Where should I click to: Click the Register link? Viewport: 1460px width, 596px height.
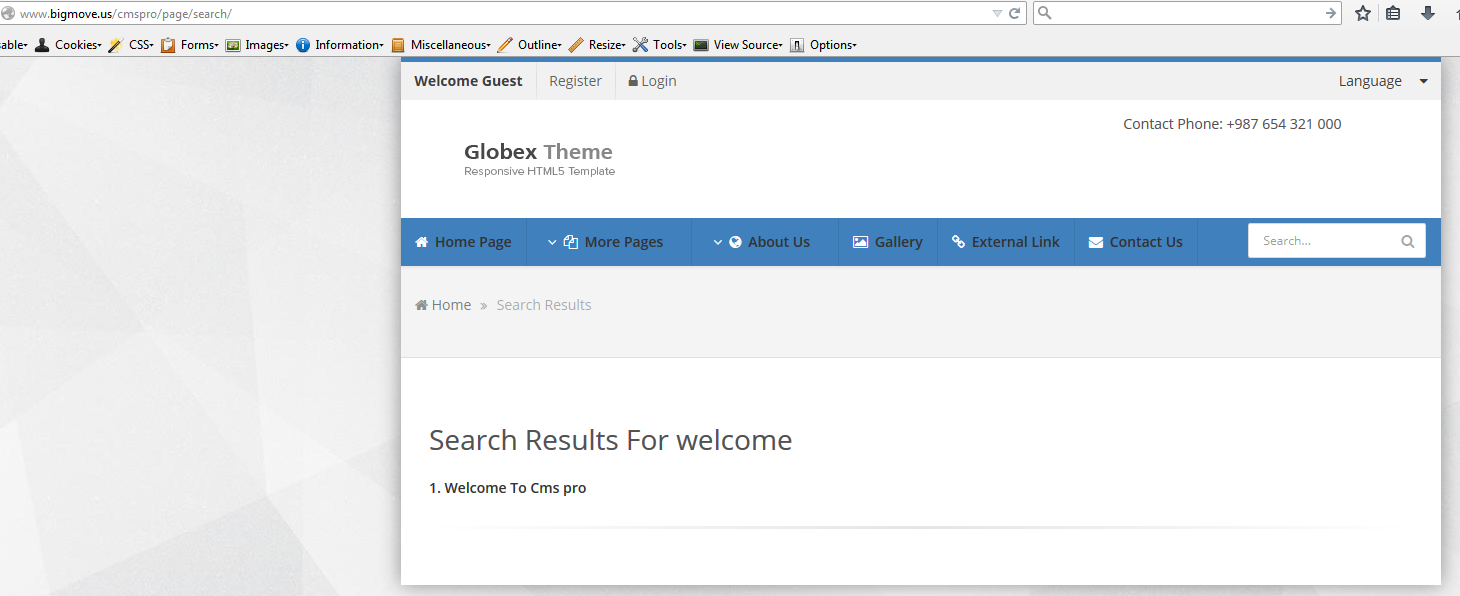tap(576, 81)
